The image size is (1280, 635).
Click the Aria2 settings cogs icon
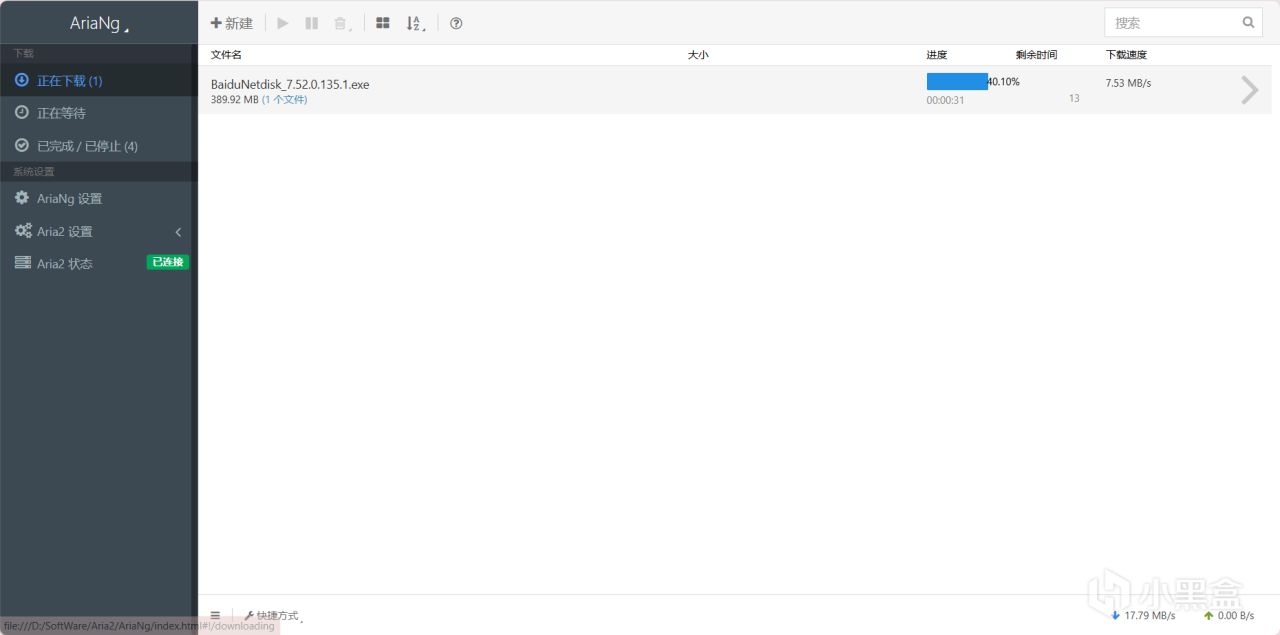tap(23, 231)
